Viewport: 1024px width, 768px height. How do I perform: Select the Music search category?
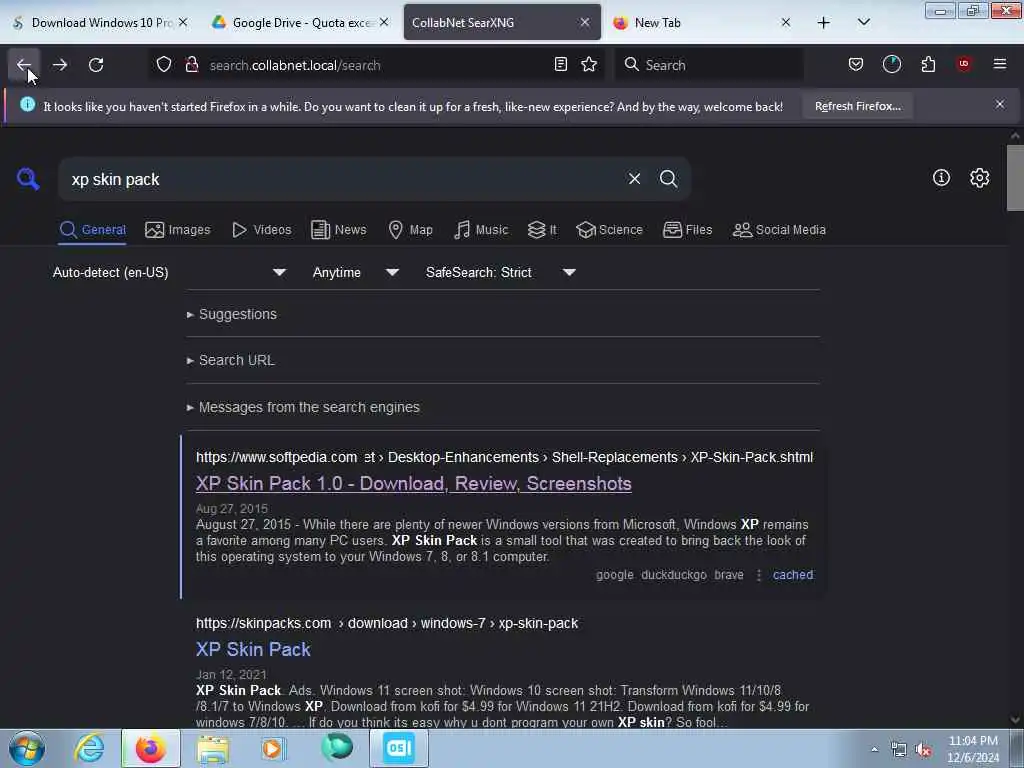coord(481,230)
